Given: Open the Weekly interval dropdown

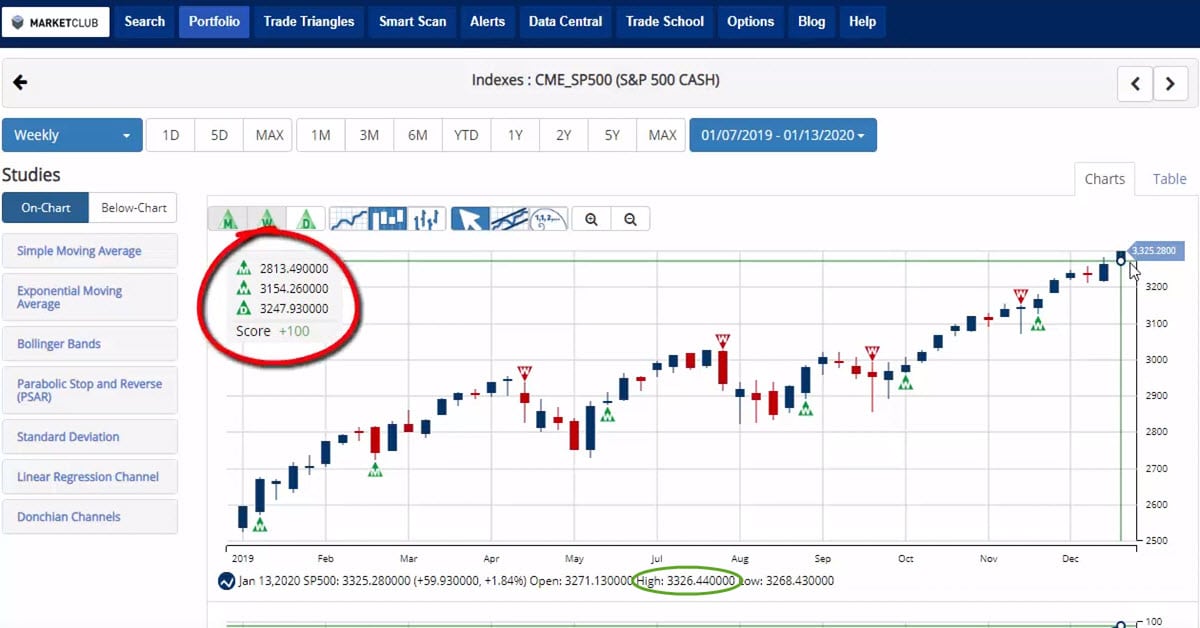Looking at the screenshot, I should [x=72, y=135].
